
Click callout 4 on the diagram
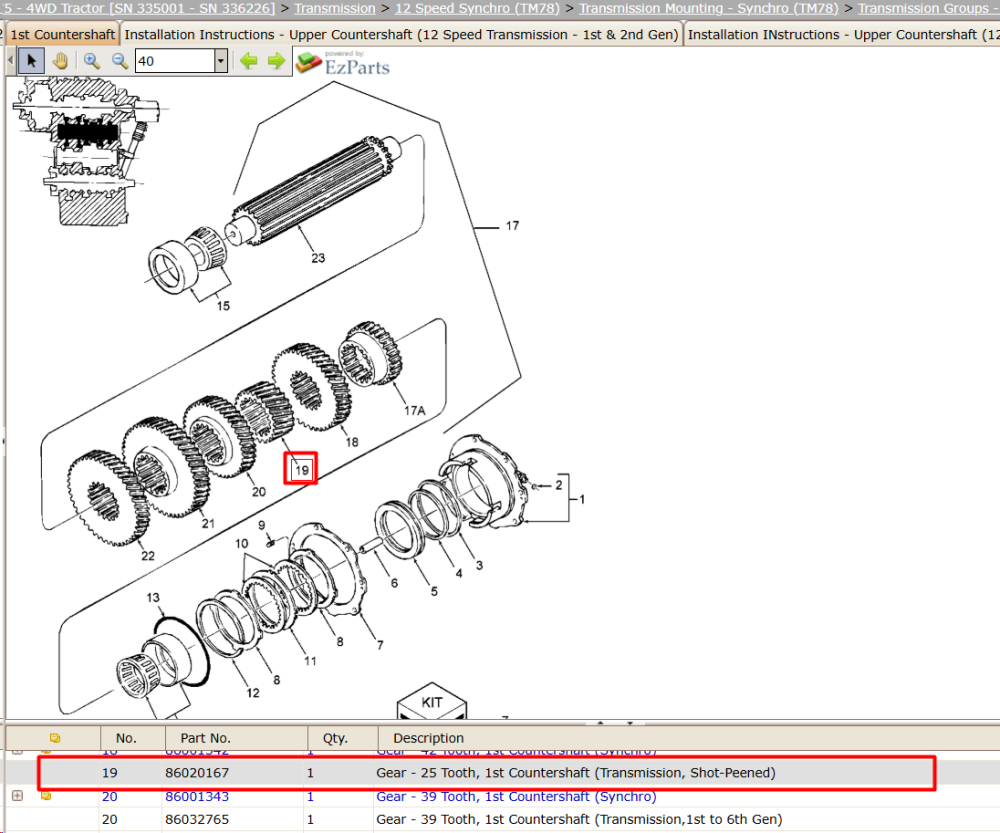coord(459,573)
